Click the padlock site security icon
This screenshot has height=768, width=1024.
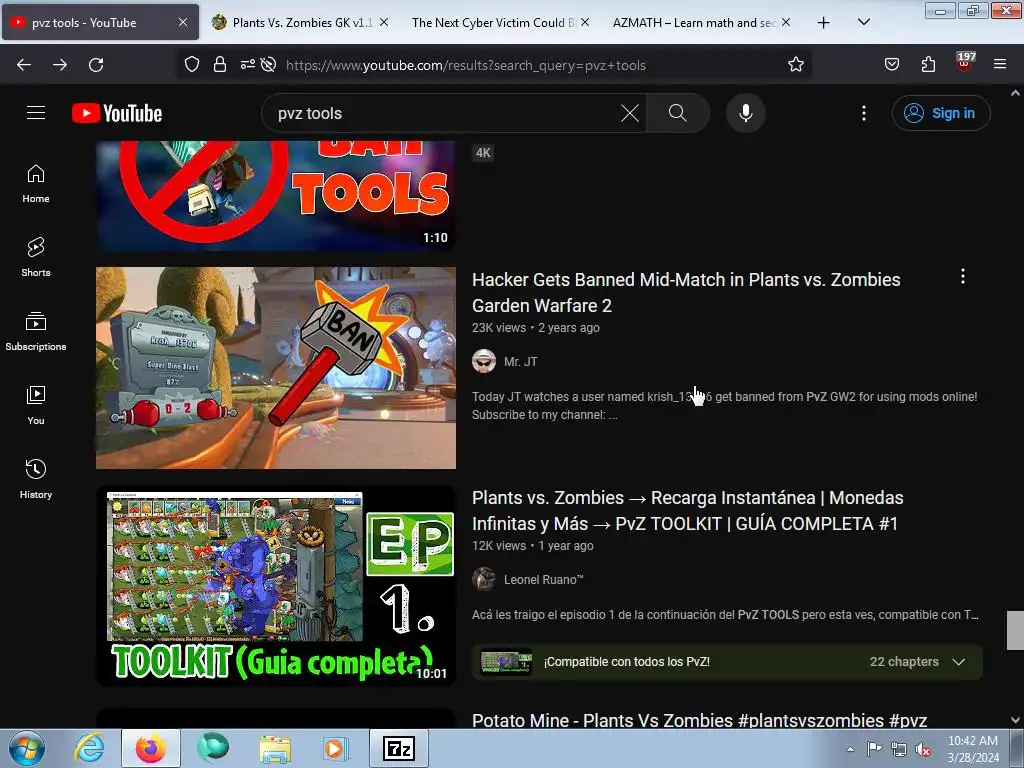coord(220,65)
